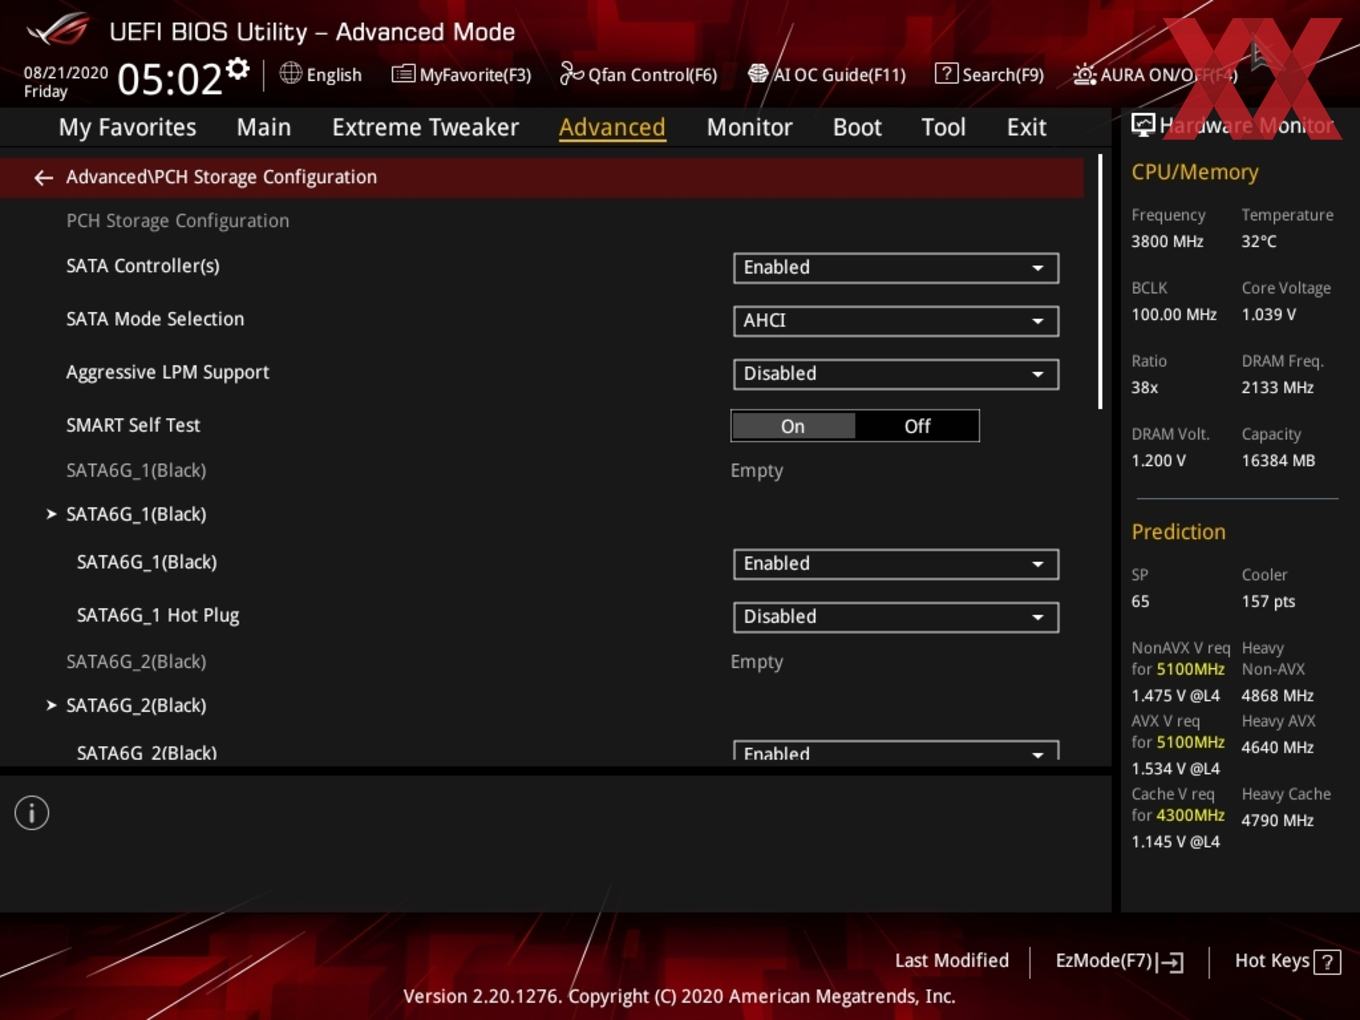Click the settings list vertical scrollbar
Viewport: 1360px width, 1020px height.
1100,281
